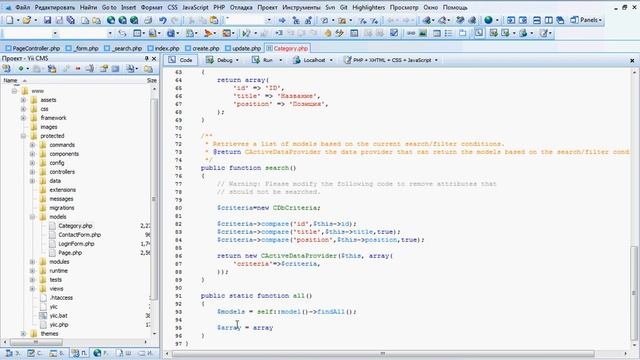Collapse the models folder node
The image size is (640, 360).
click(x=32, y=217)
